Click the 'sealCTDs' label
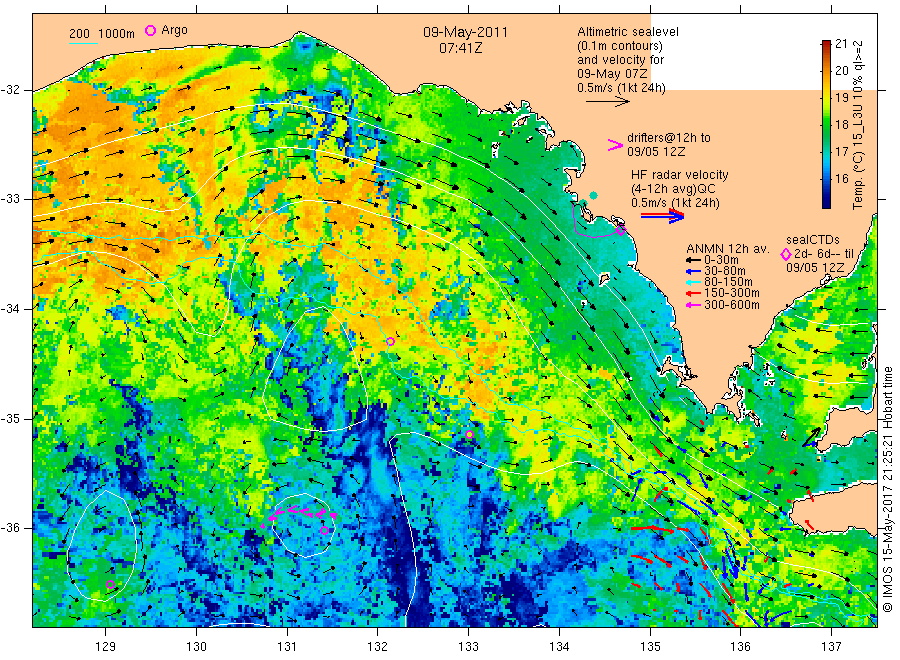900x660 pixels. click(x=813, y=240)
